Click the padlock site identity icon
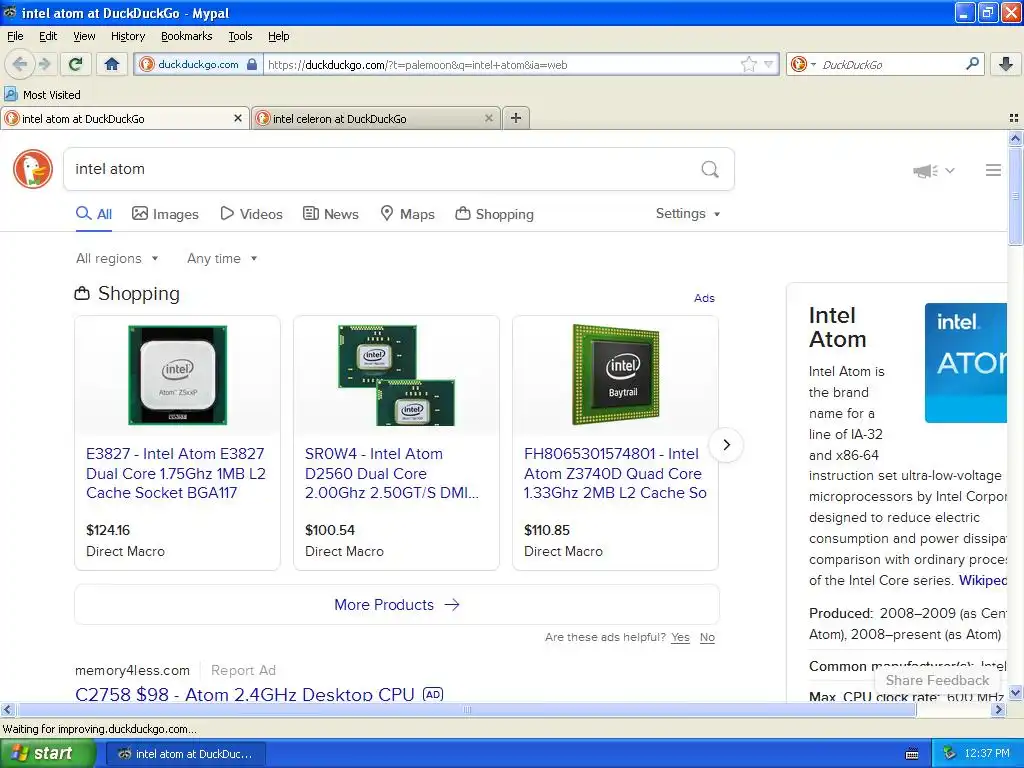1024x768 pixels. 252,64
